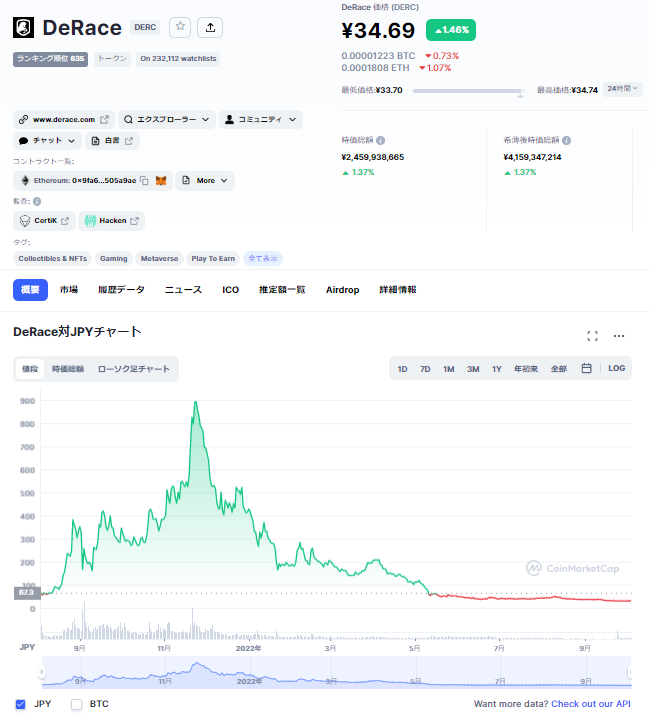Click On 232,112 watchlists badge
This screenshot has width=649, height=728.
178,58
